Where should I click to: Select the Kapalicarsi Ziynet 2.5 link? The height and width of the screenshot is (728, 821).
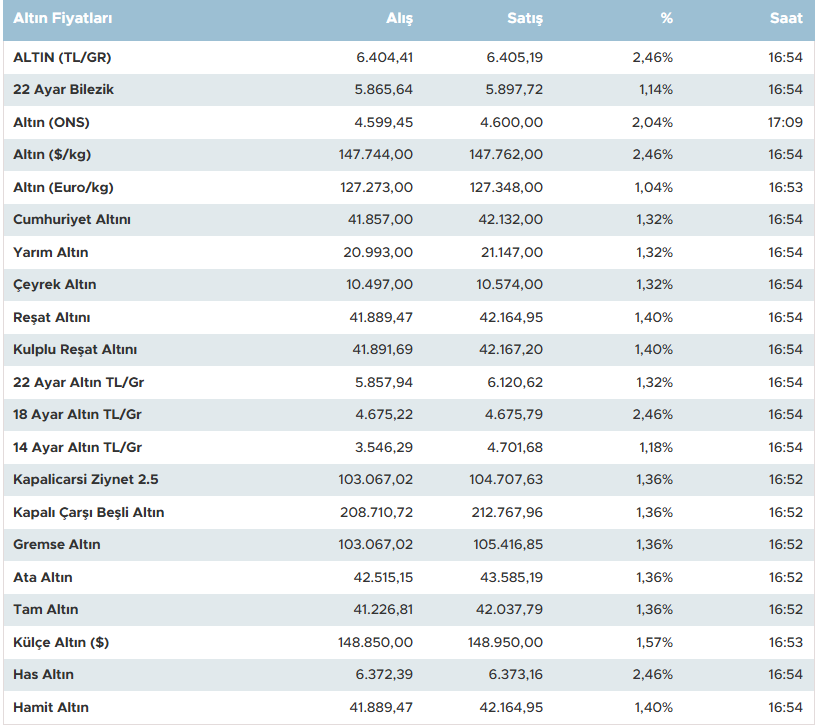coord(86,480)
